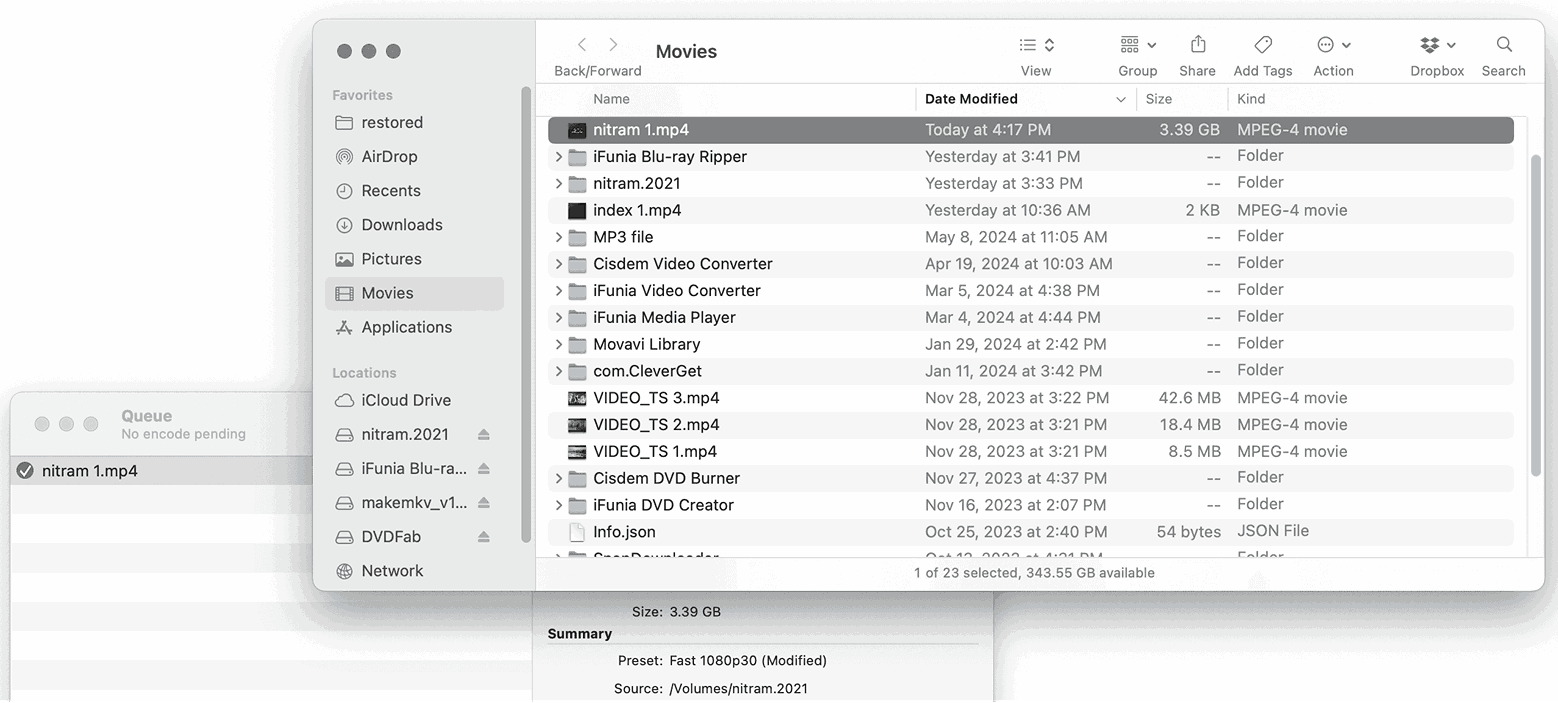
Task: Sort the list by Size column
Action: click(x=1160, y=99)
